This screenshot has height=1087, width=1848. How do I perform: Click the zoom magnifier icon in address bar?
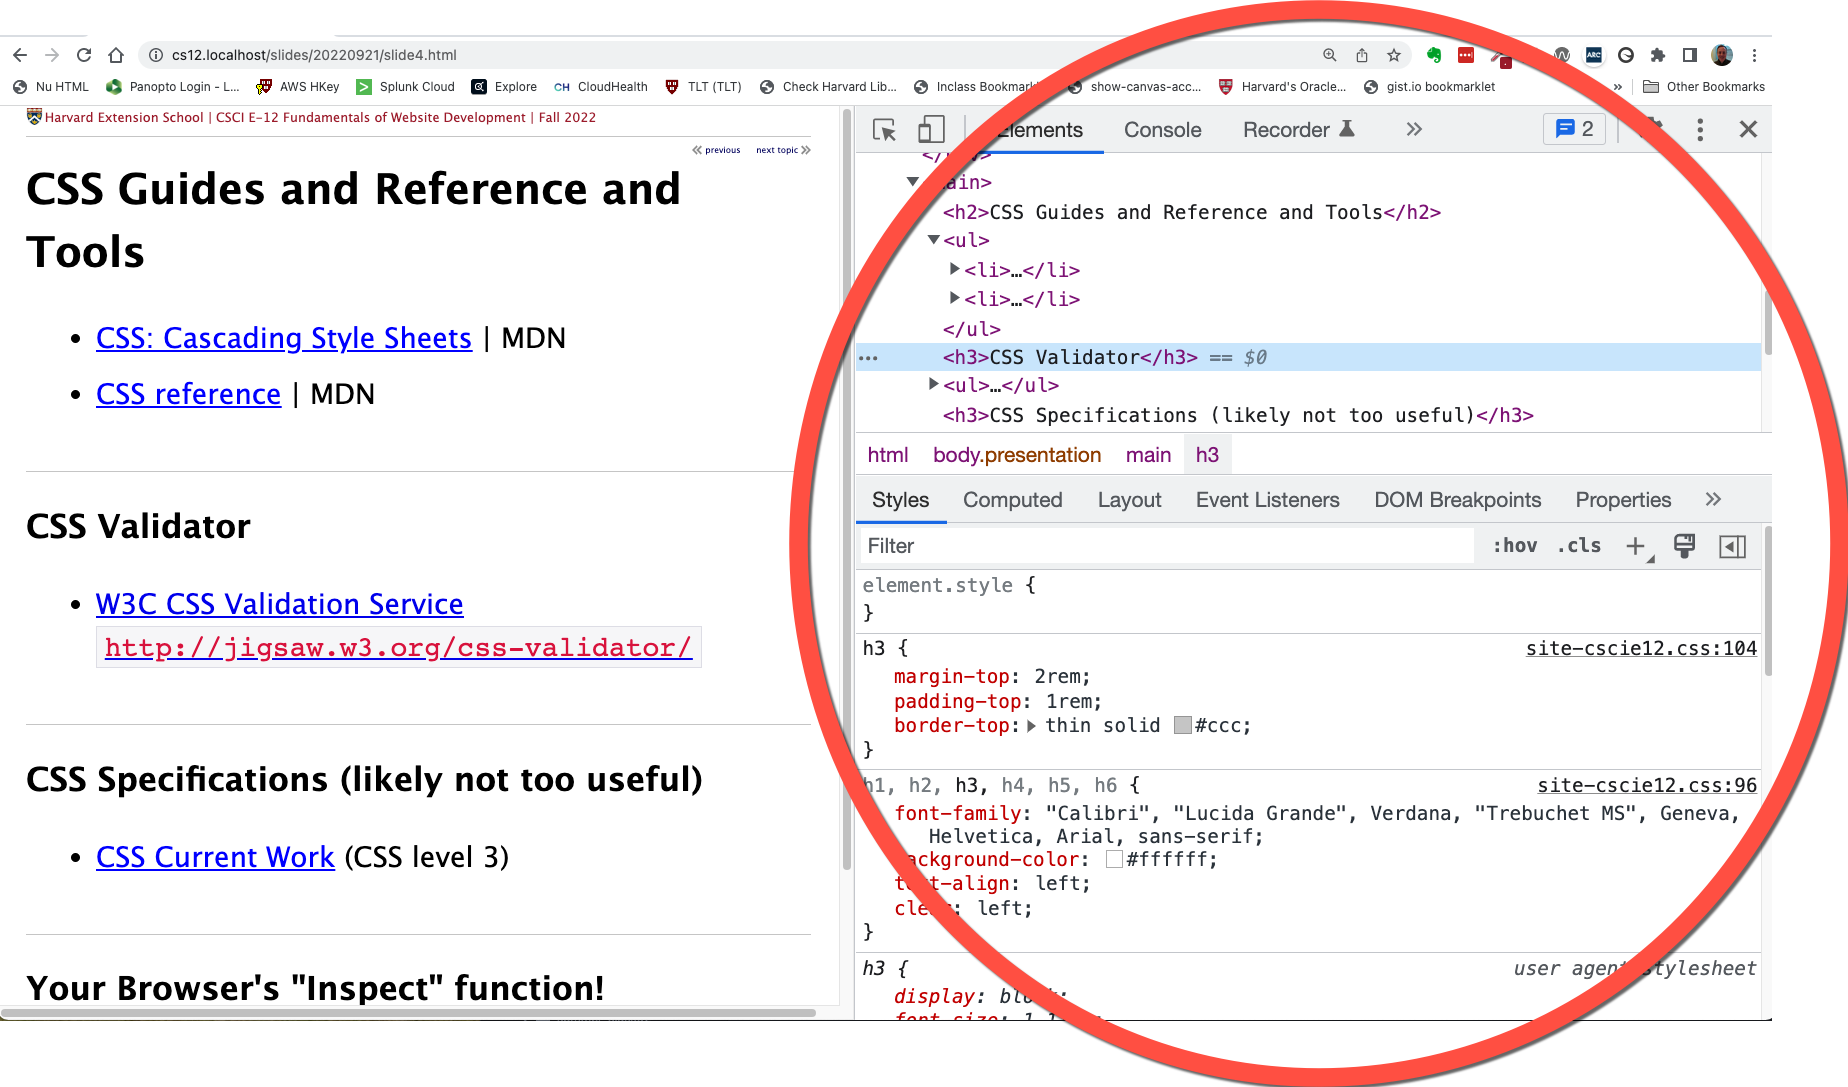pos(1329,55)
